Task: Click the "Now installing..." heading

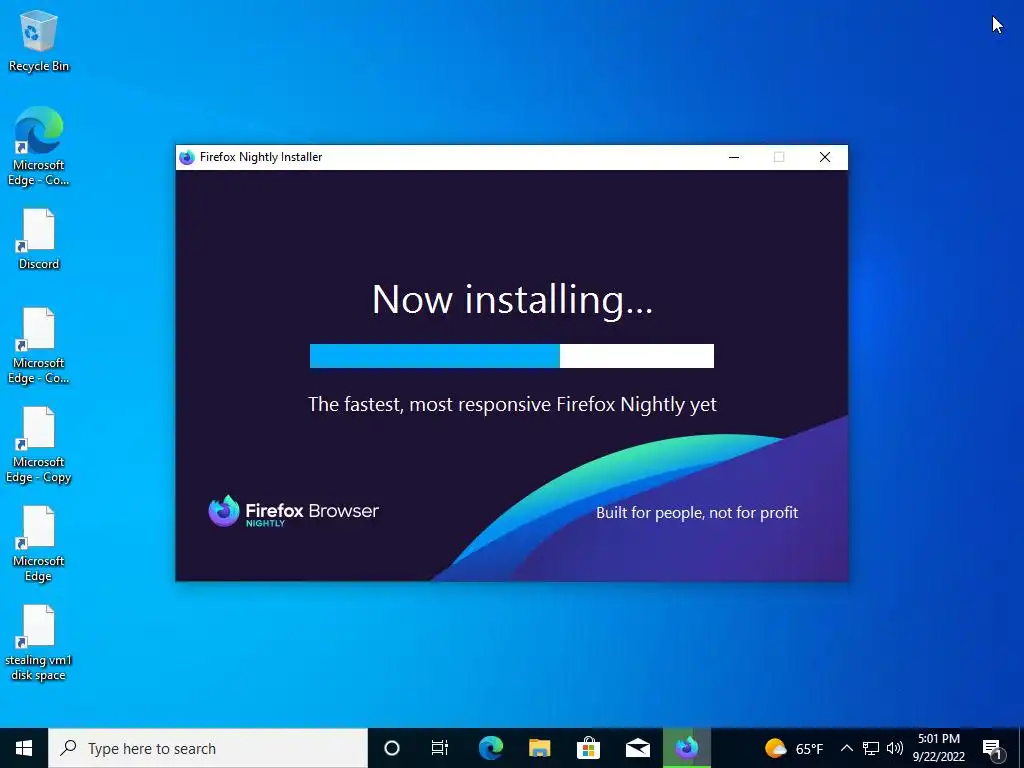Action: pyautogui.click(x=512, y=300)
